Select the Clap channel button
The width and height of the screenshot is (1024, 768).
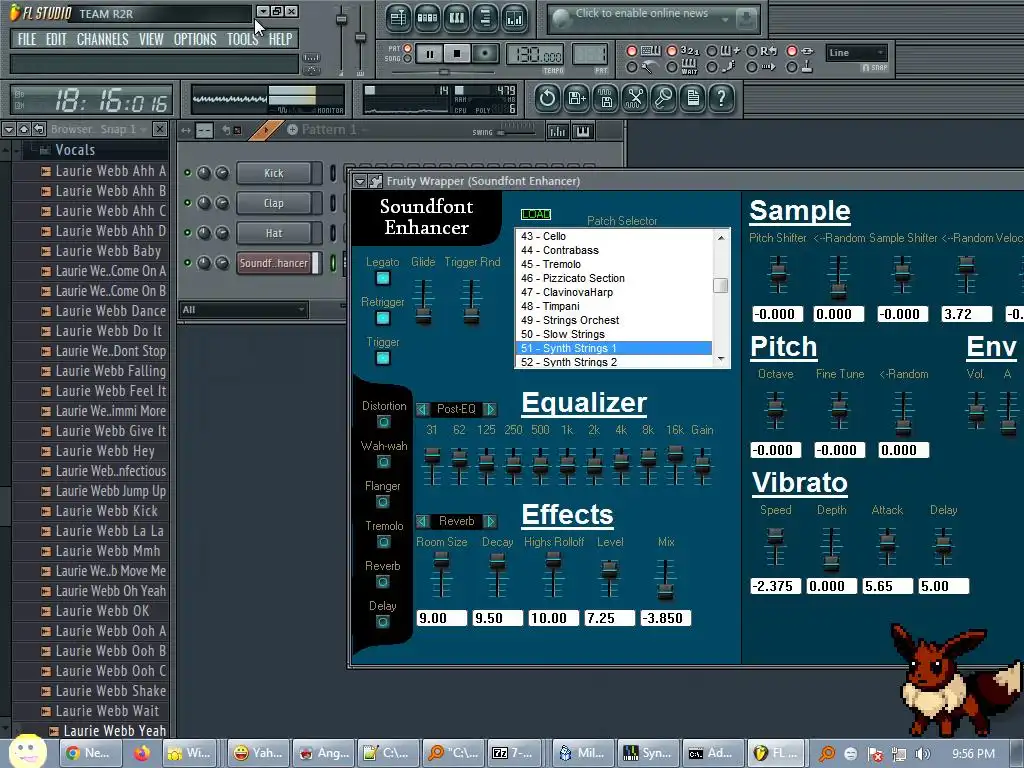(x=274, y=203)
